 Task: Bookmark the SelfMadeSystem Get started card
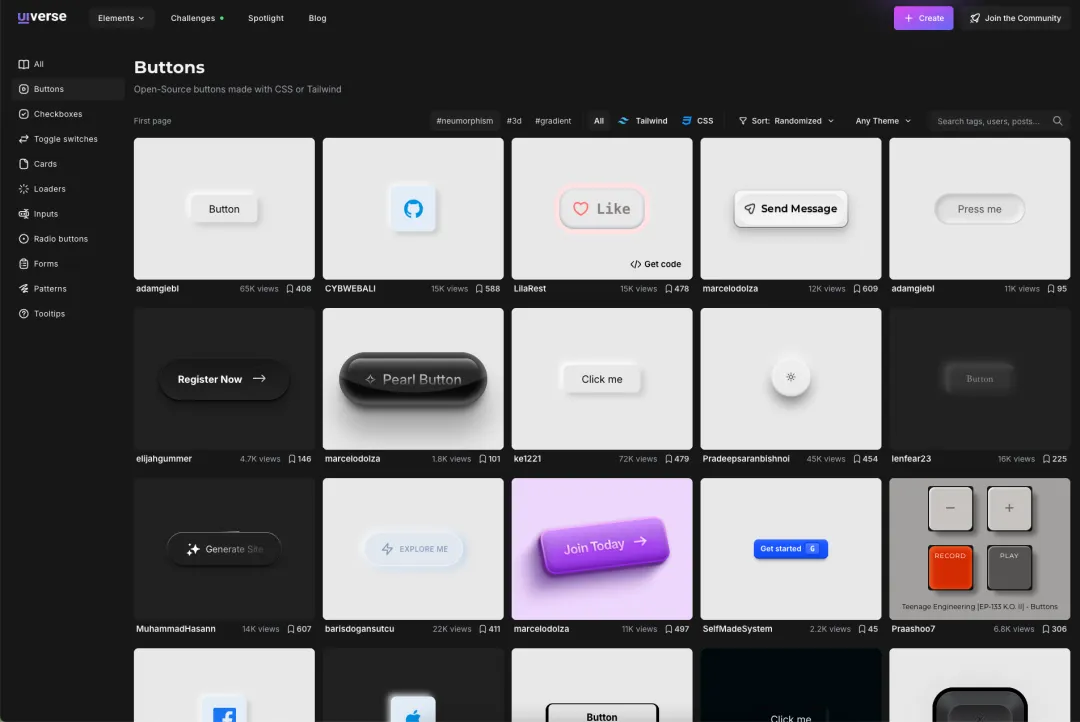[862, 629]
